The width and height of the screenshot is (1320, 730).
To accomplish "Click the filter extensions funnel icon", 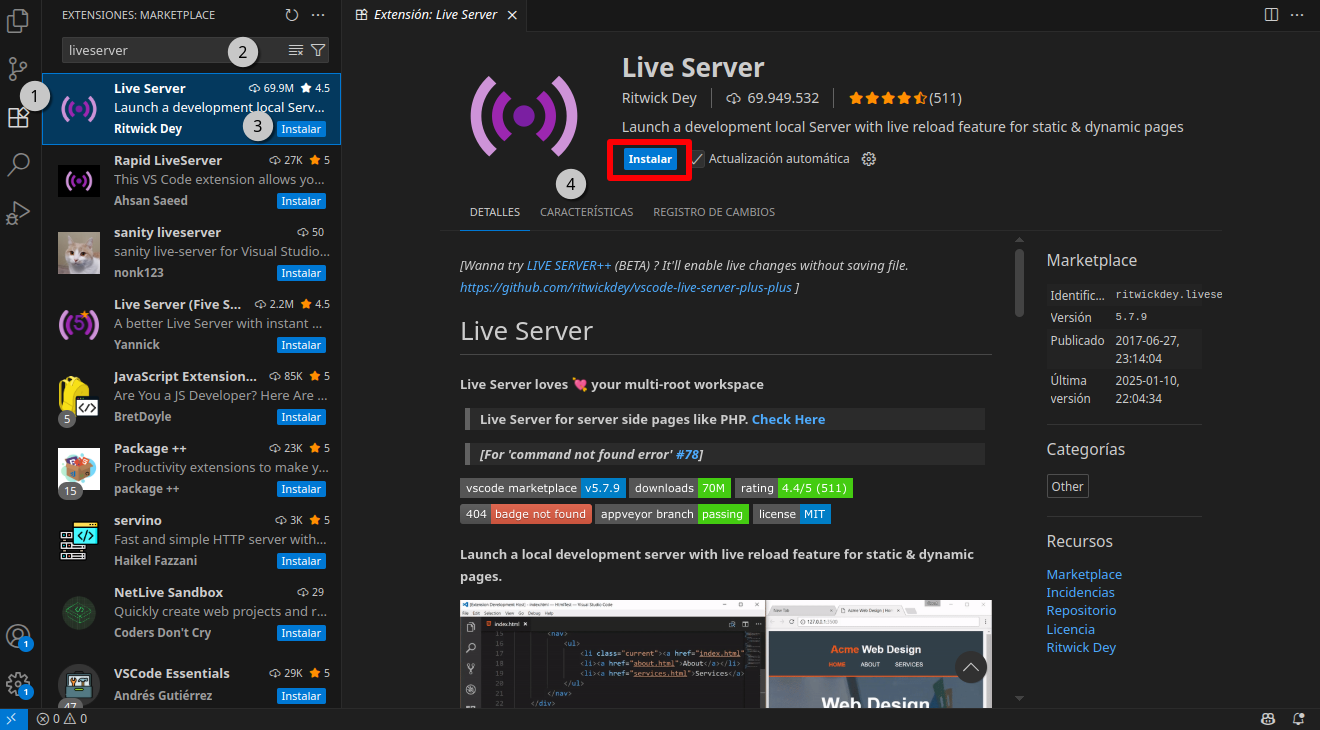I will 318,50.
